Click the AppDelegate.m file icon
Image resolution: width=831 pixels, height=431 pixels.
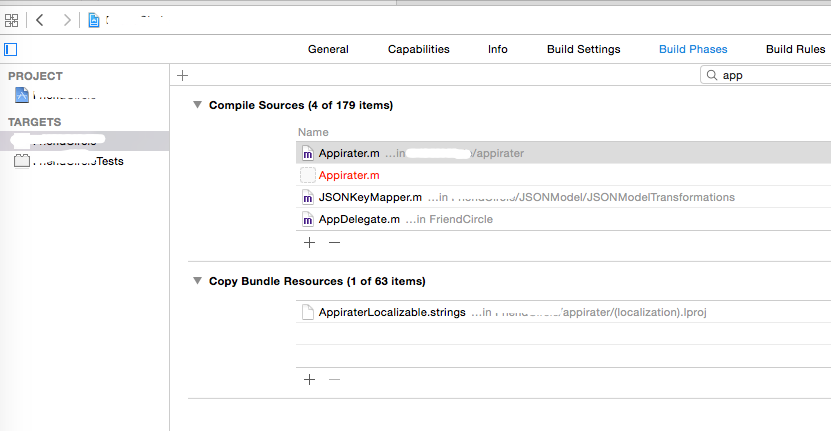point(307,219)
